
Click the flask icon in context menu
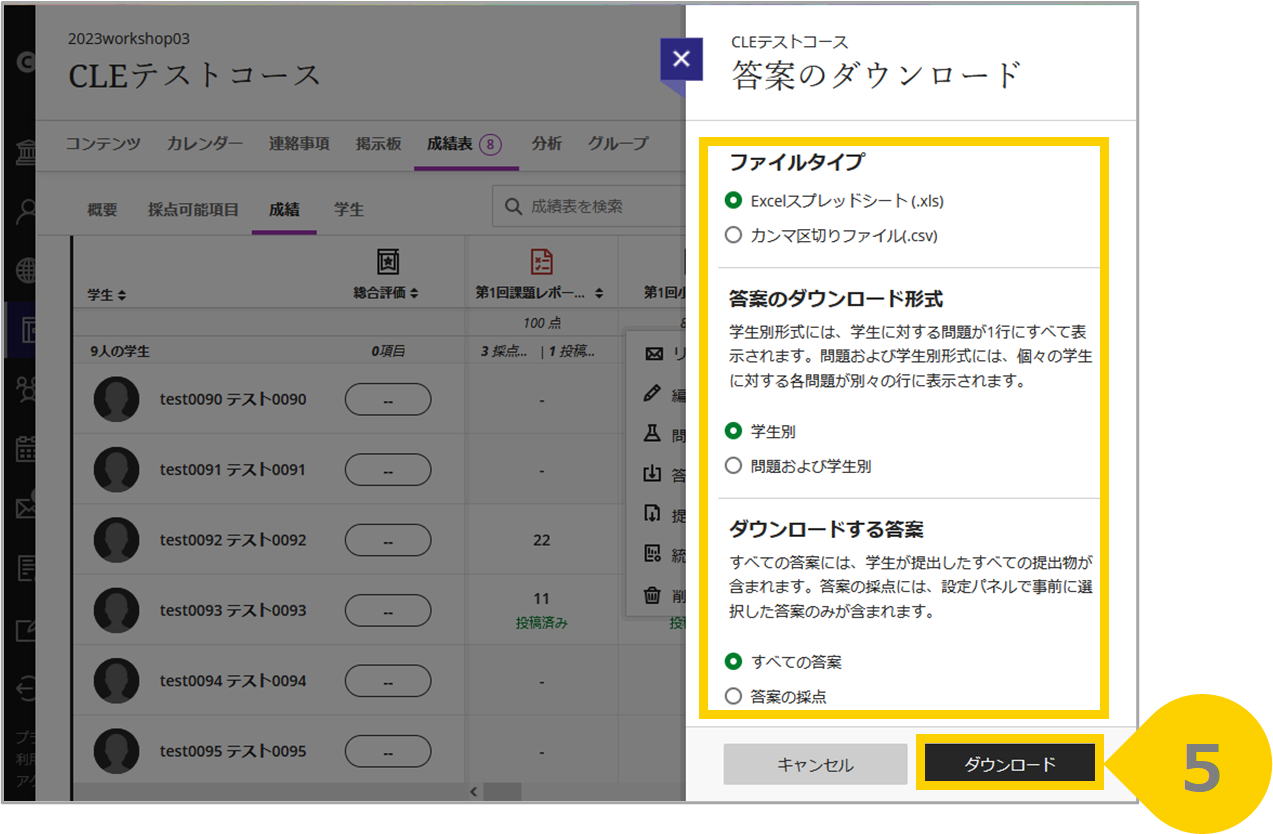coord(653,433)
